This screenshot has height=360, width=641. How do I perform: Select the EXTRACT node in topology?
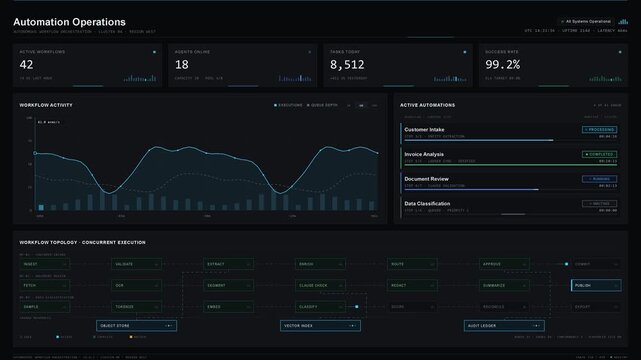(x=228, y=264)
